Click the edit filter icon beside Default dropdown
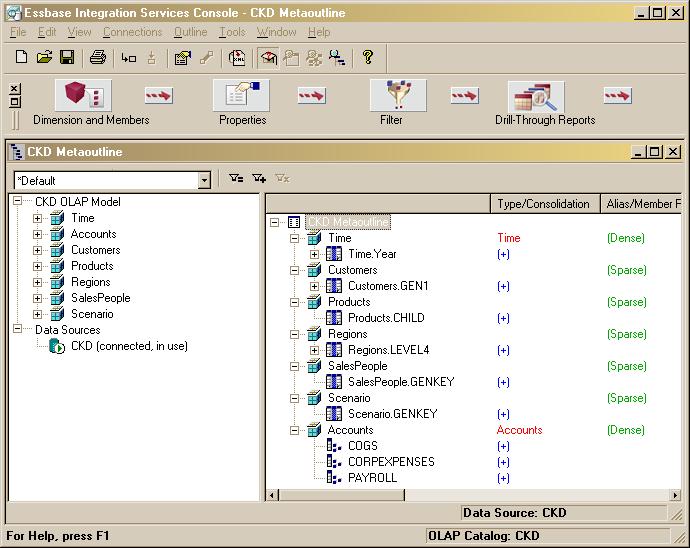Screen dimensions: 690x548 [236, 178]
